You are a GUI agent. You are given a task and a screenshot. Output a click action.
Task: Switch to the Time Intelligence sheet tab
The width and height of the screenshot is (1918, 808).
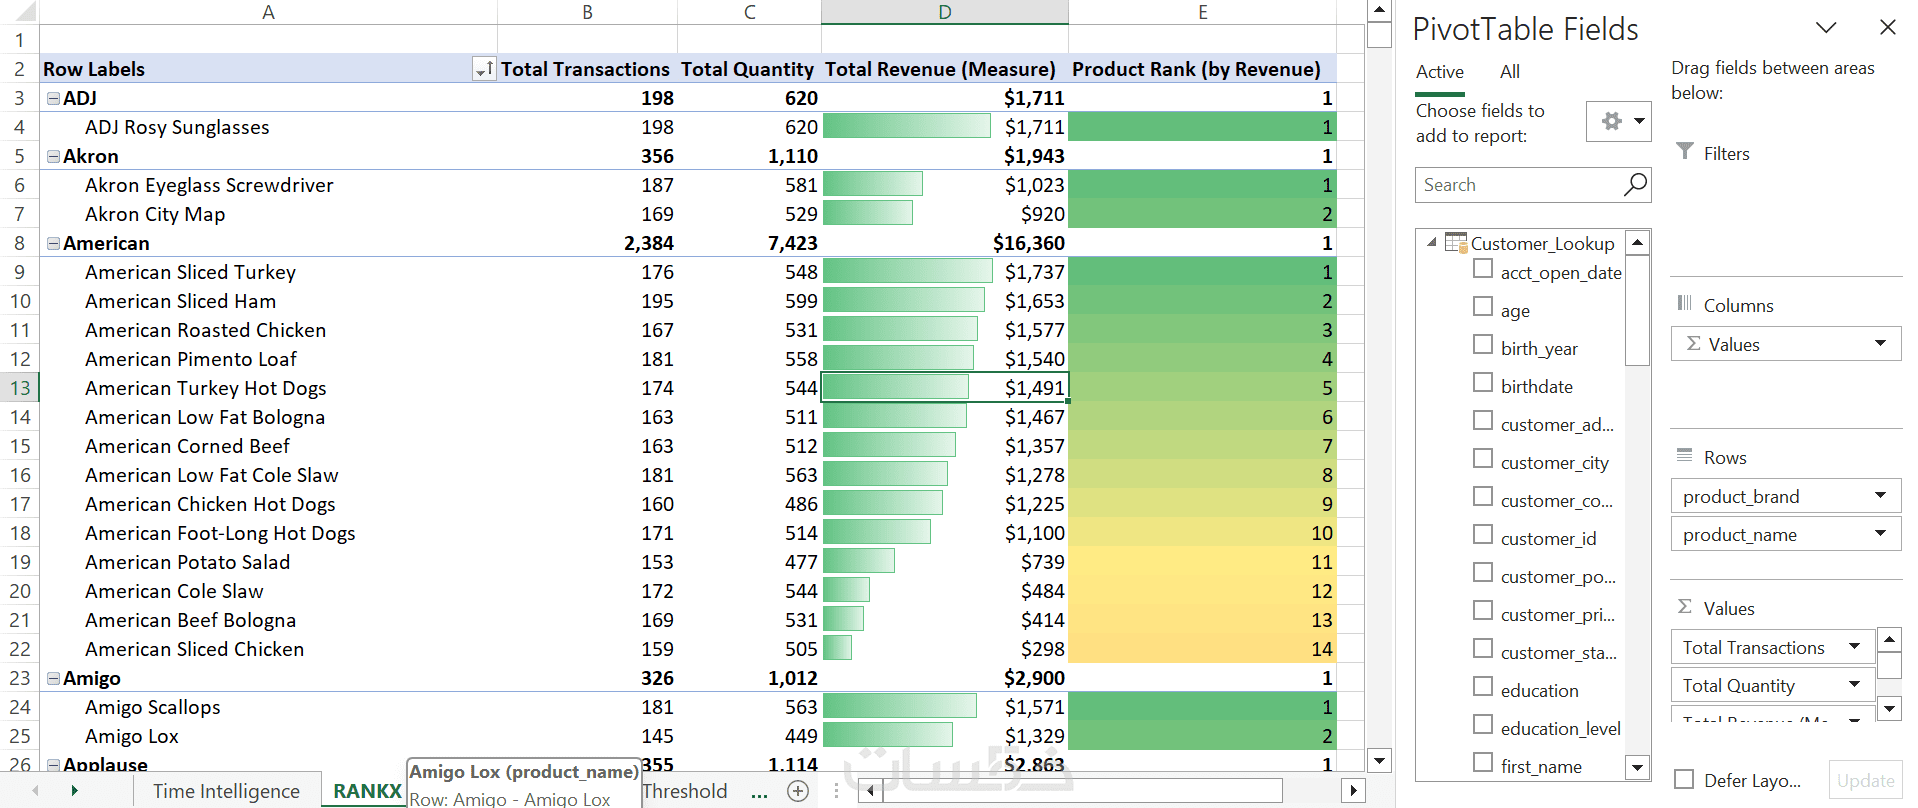click(226, 791)
